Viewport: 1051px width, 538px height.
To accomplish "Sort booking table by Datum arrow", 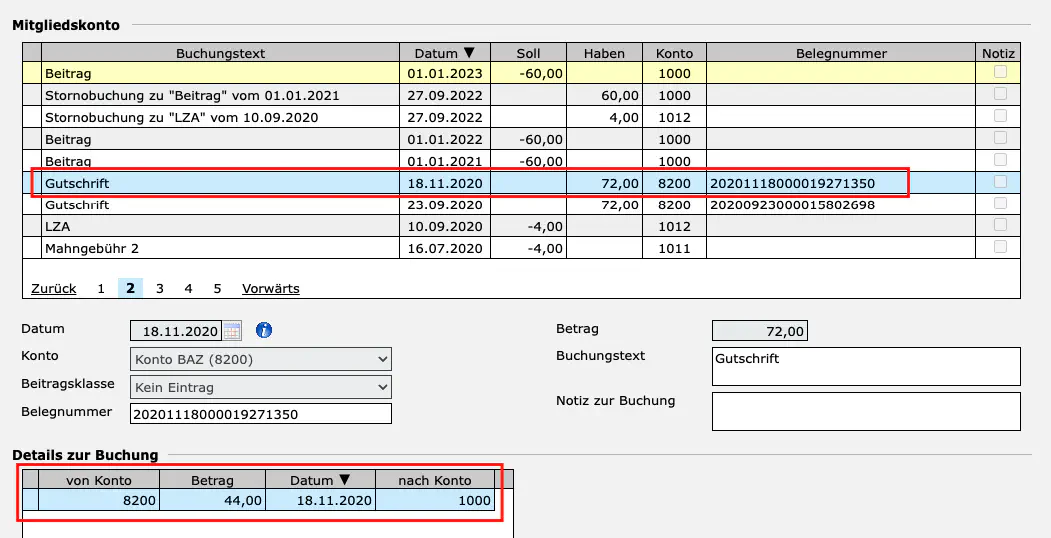I will click(x=469, y=54).
